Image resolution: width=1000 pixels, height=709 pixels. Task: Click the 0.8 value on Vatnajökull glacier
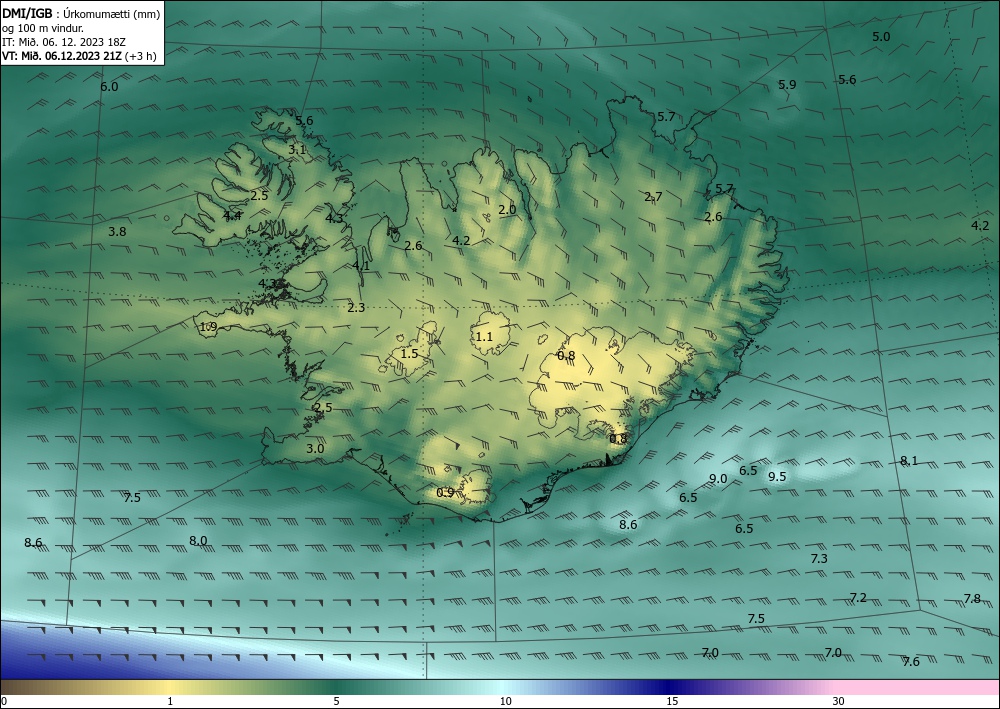[566, 356]
